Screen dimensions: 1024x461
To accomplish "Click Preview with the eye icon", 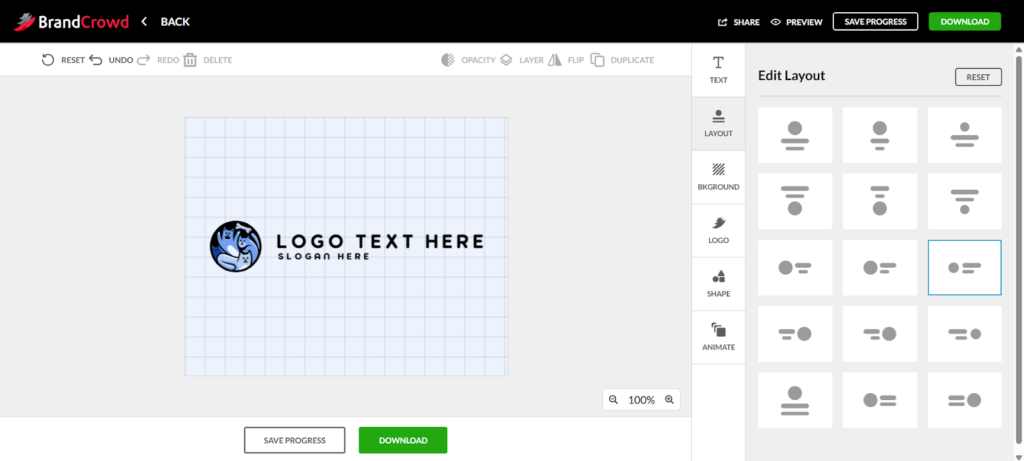I will click(796, 21).
